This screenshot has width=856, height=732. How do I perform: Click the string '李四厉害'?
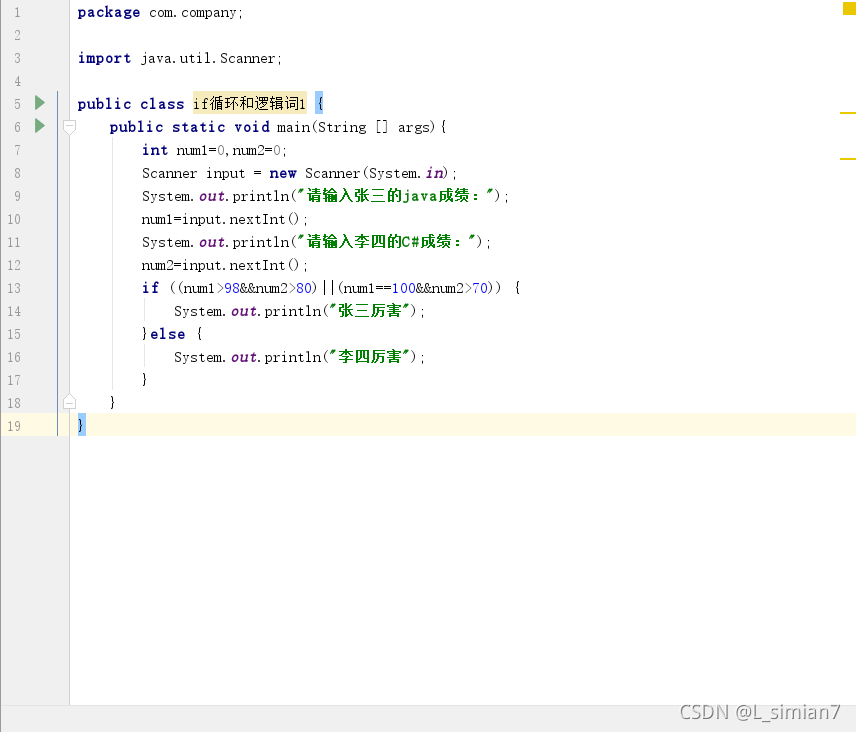pyautogui.click(x=370, y=357)
